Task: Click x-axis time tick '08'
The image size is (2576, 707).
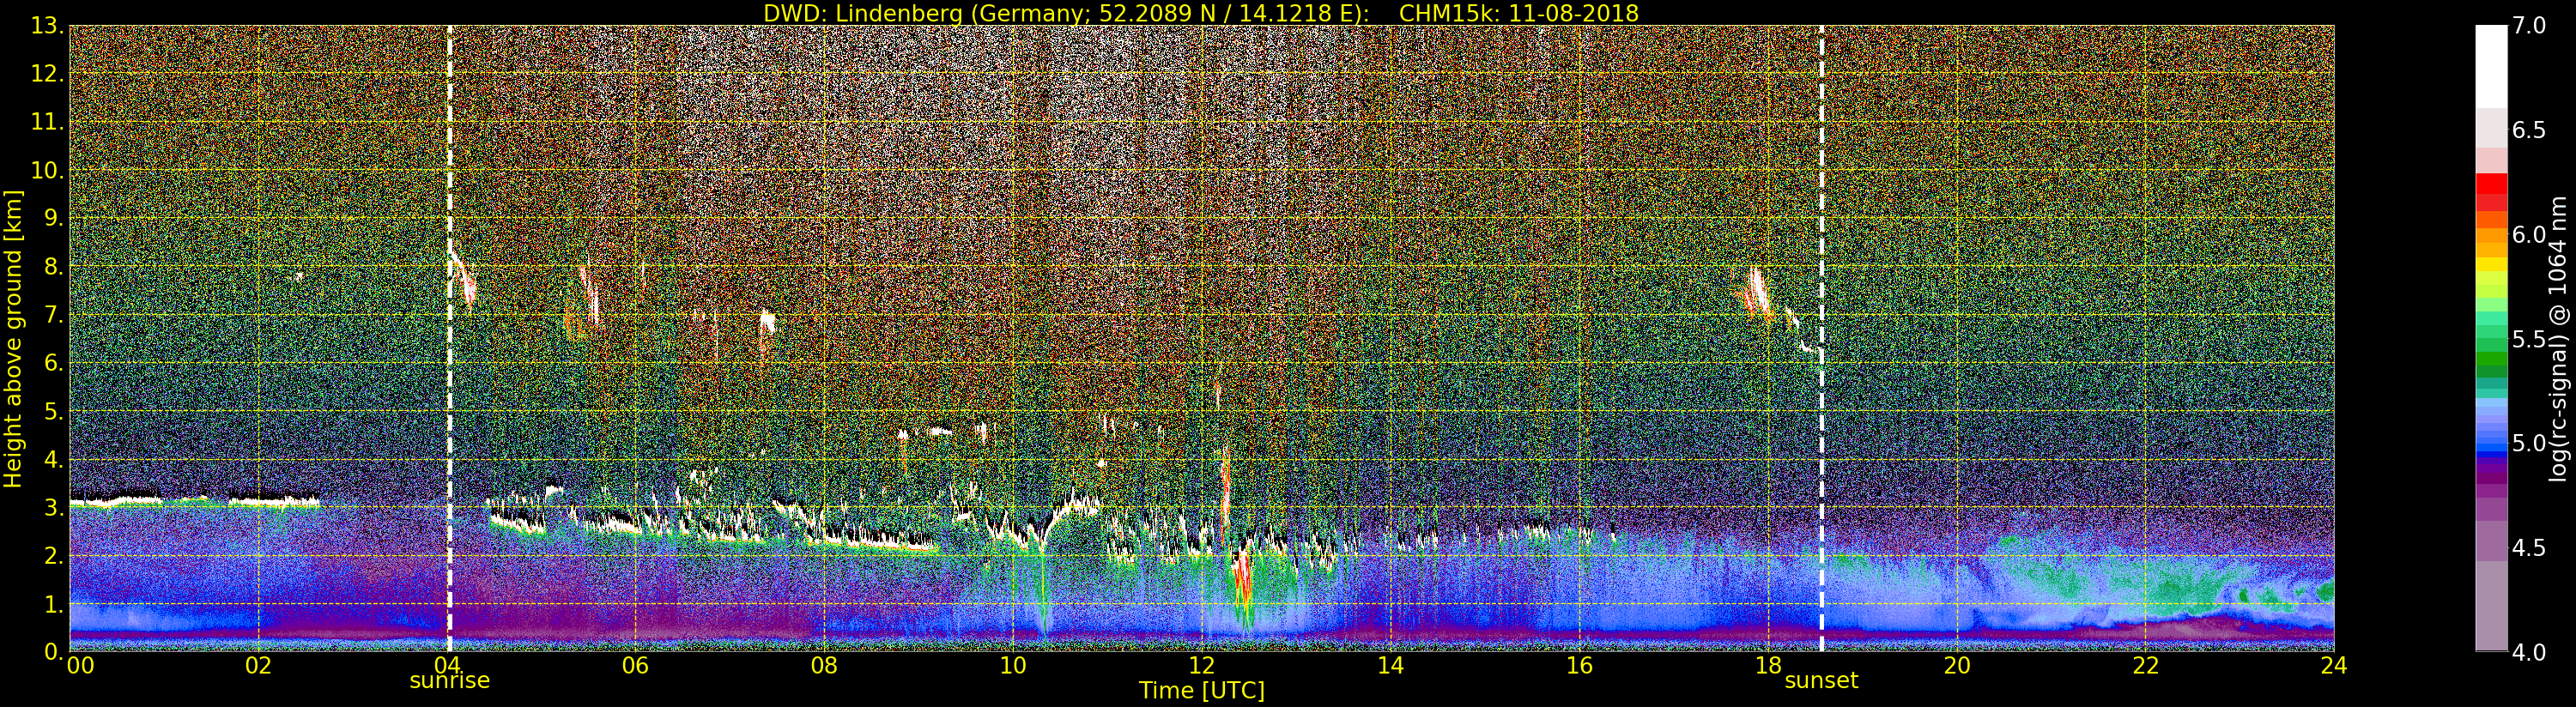Action: click(824, 665)
